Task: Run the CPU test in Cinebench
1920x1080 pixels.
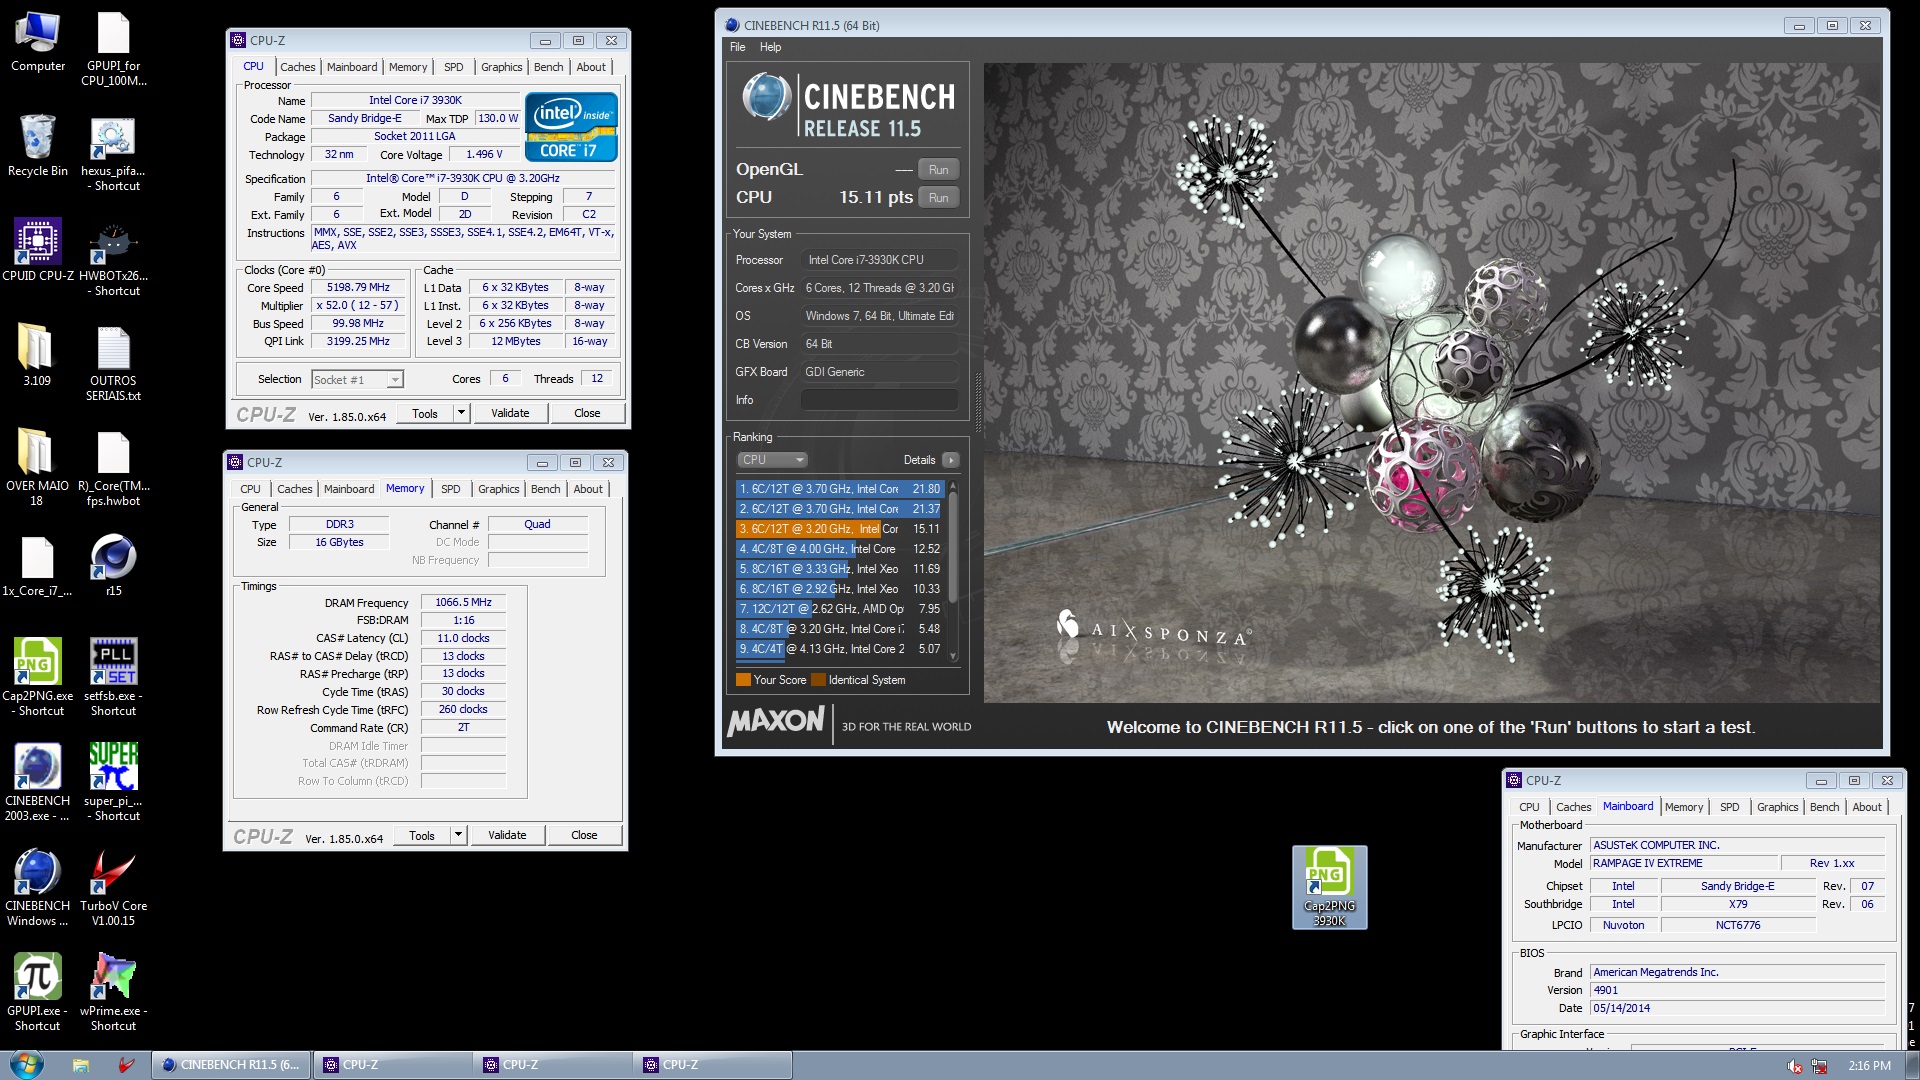Action: [x=938, y=198]
